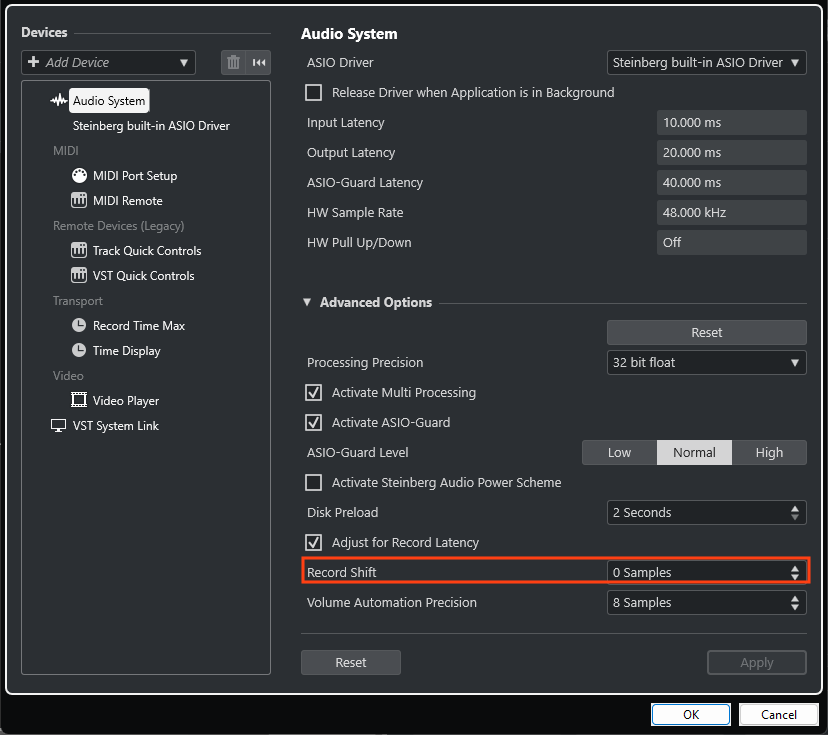Open the Processing Precision dropdown
828x735 pixels.
pyautogui.click(x=707, y=363)
